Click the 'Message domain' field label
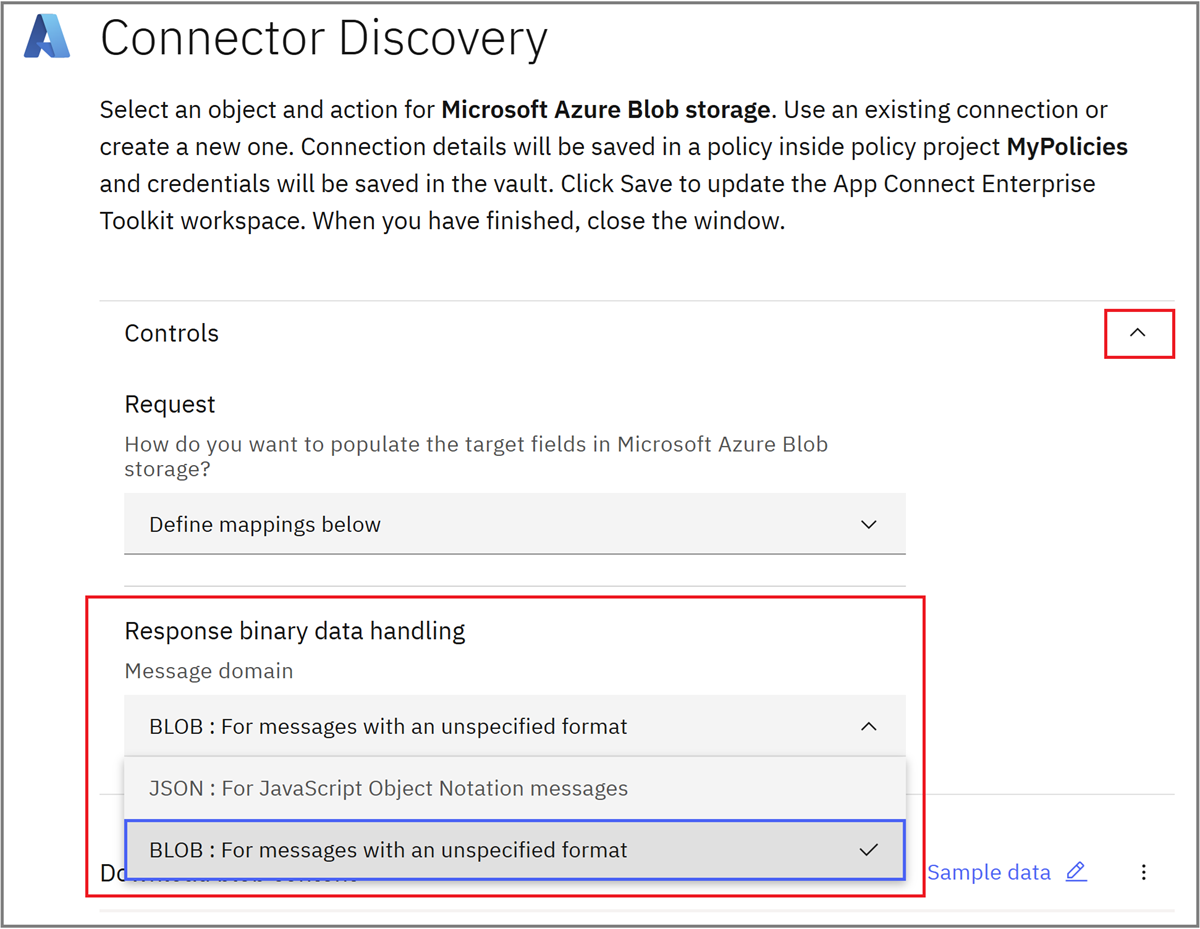 click(x=208, y=671)
